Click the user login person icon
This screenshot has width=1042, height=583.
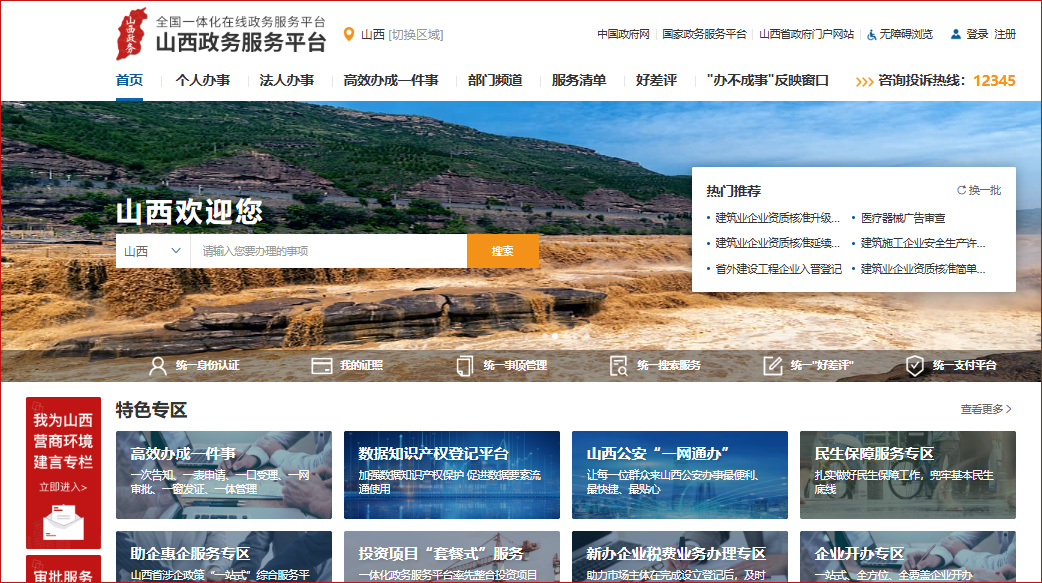pyautogui.click(x=956, y=34)
